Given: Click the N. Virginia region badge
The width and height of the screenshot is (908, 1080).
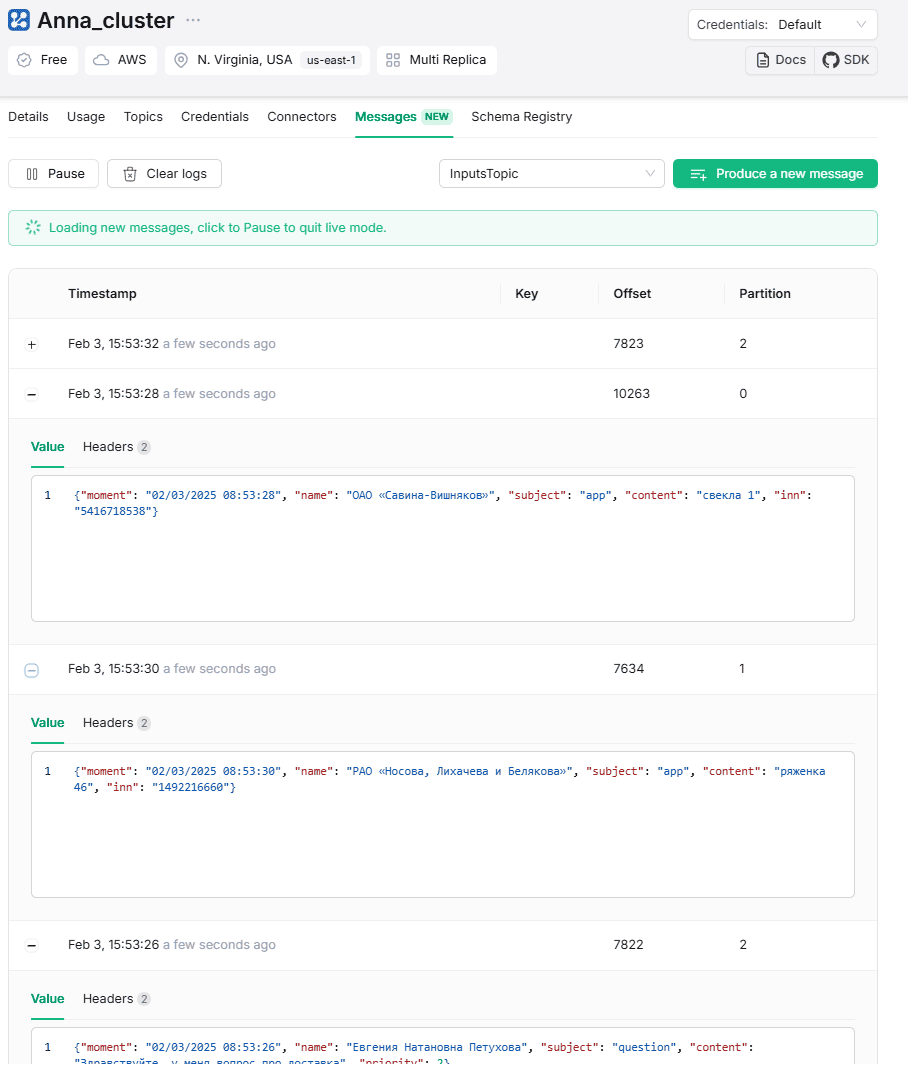Looking at the screenshot, I should pyautogui.click(x=267, y=60).
